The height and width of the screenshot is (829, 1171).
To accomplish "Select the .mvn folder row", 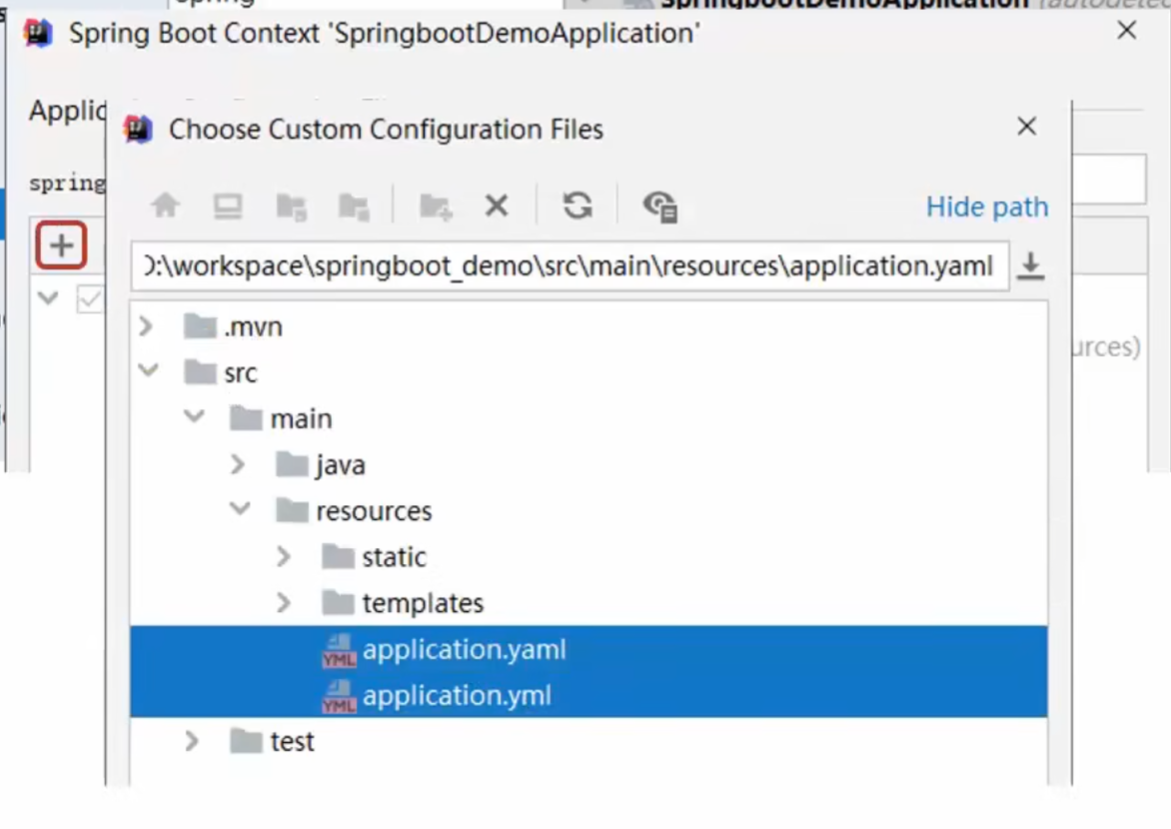I will [x=588, y=326].
